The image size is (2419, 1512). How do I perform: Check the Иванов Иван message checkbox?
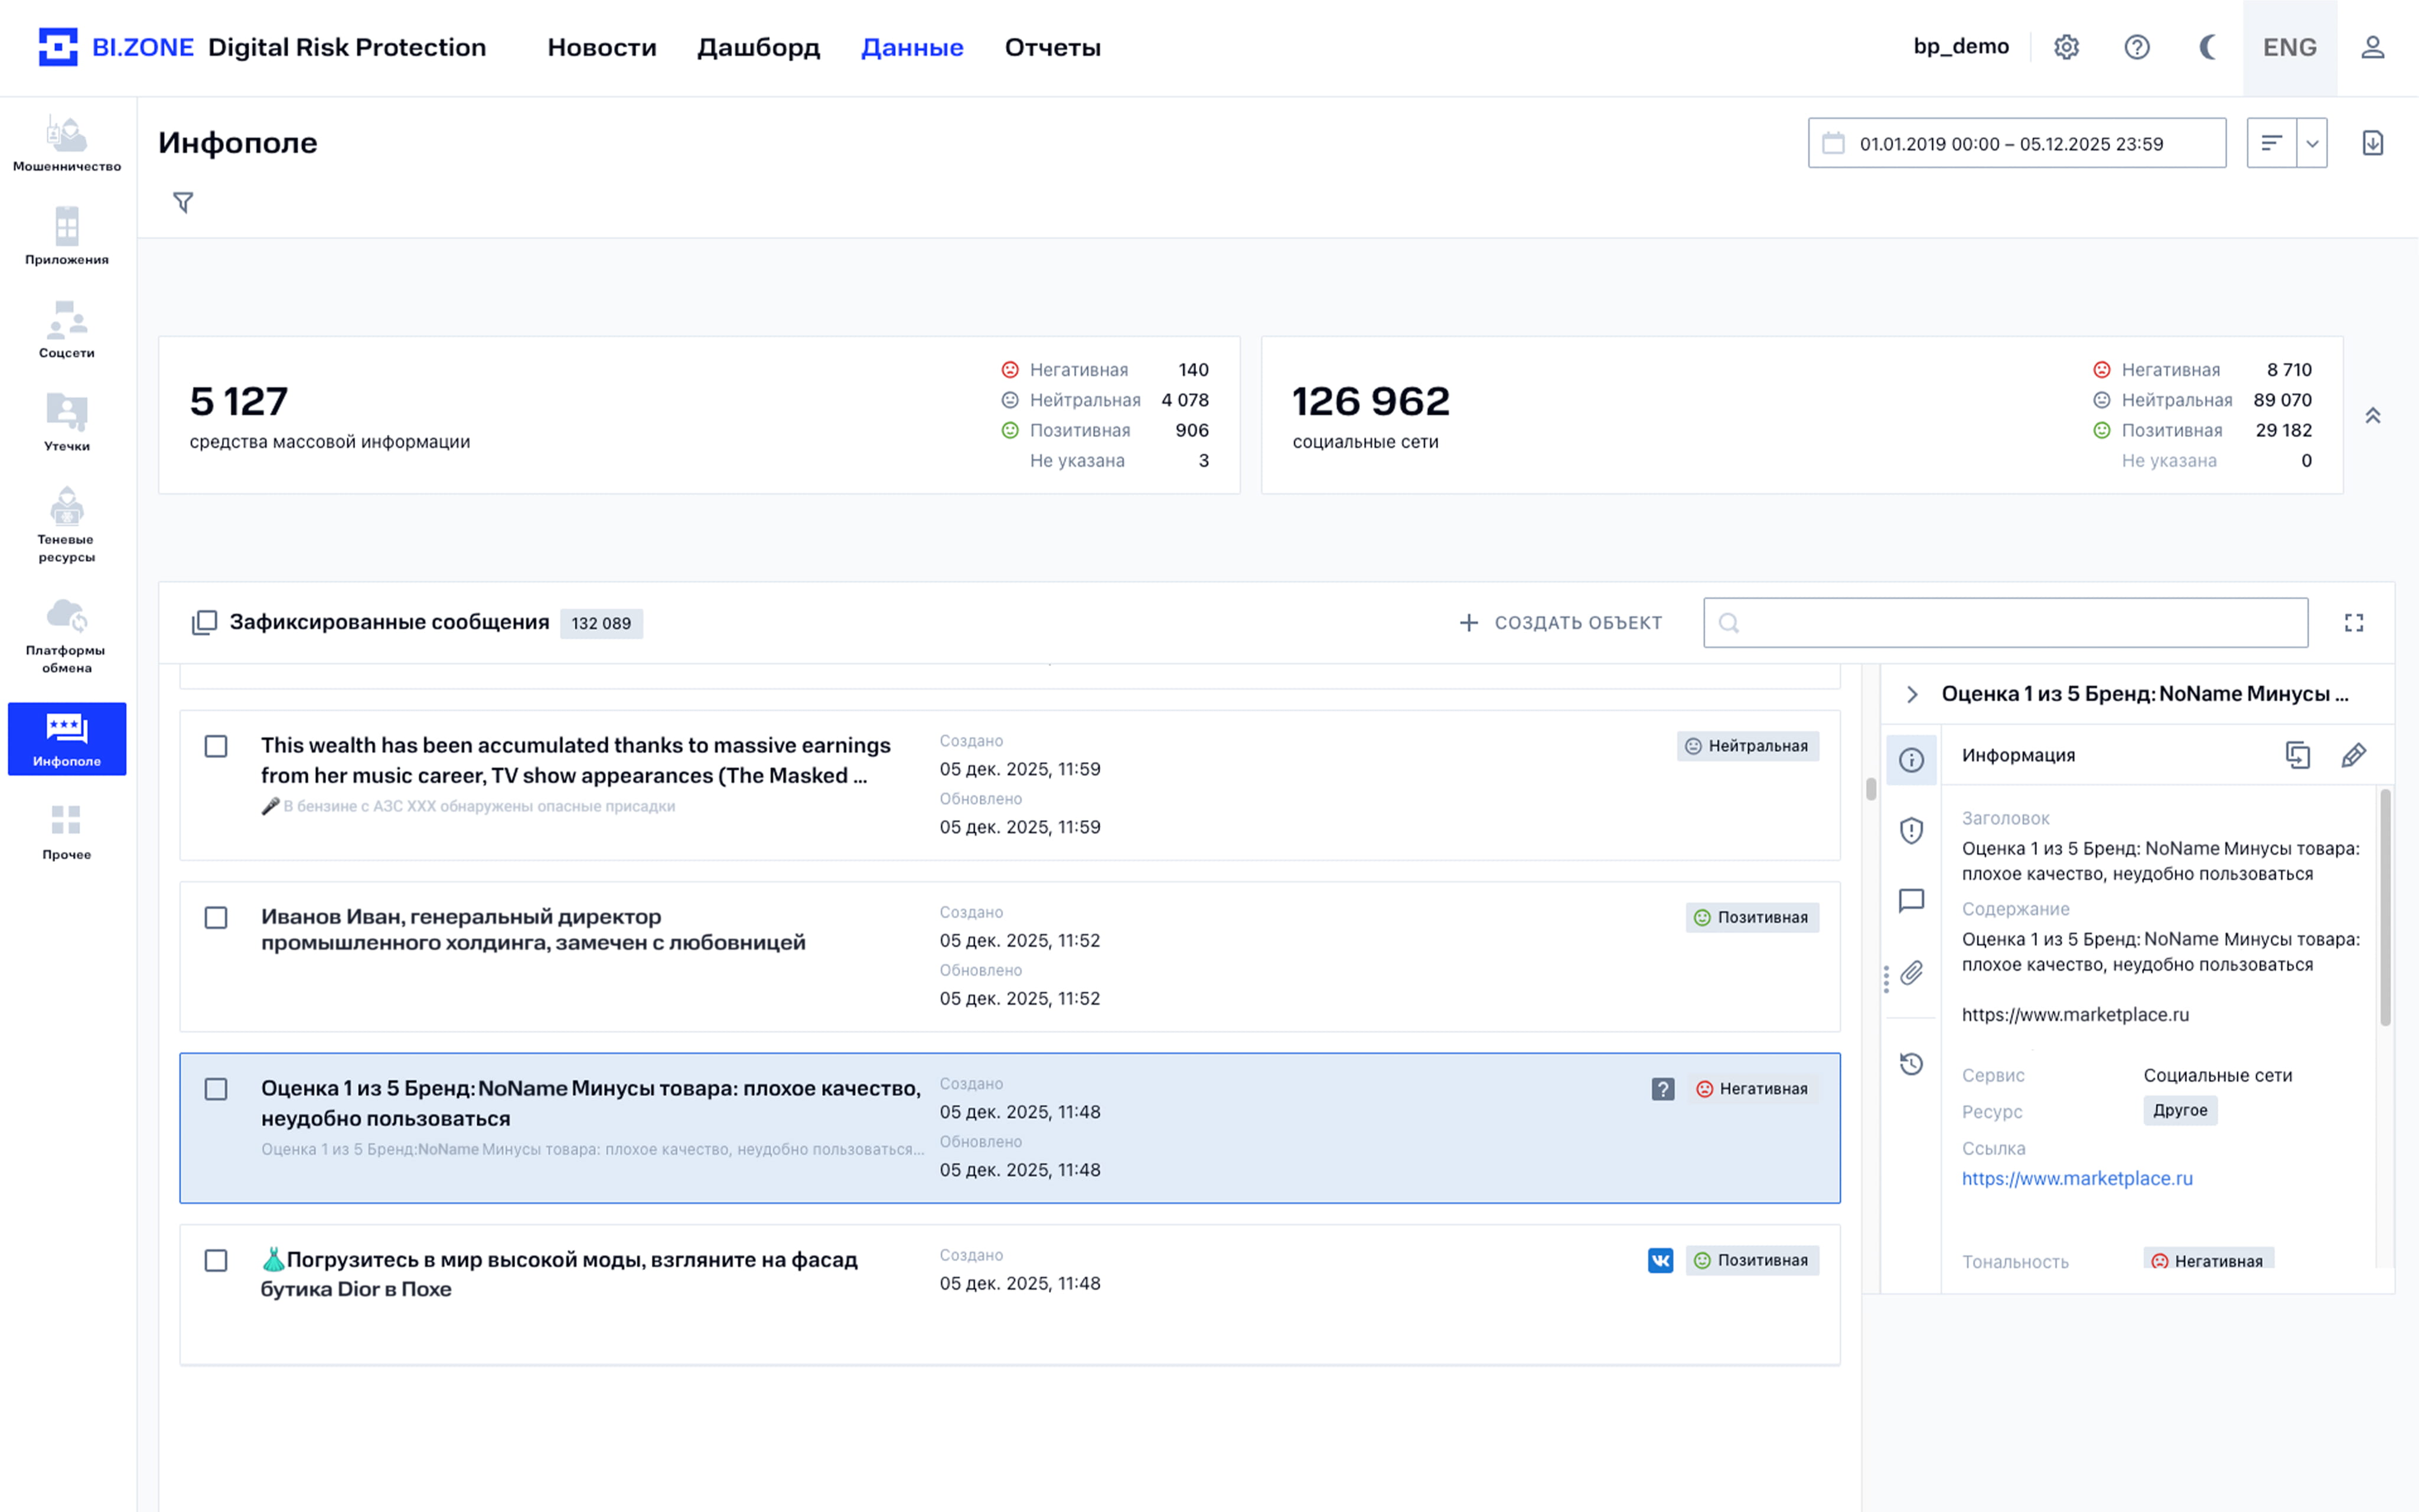(216, 917)
